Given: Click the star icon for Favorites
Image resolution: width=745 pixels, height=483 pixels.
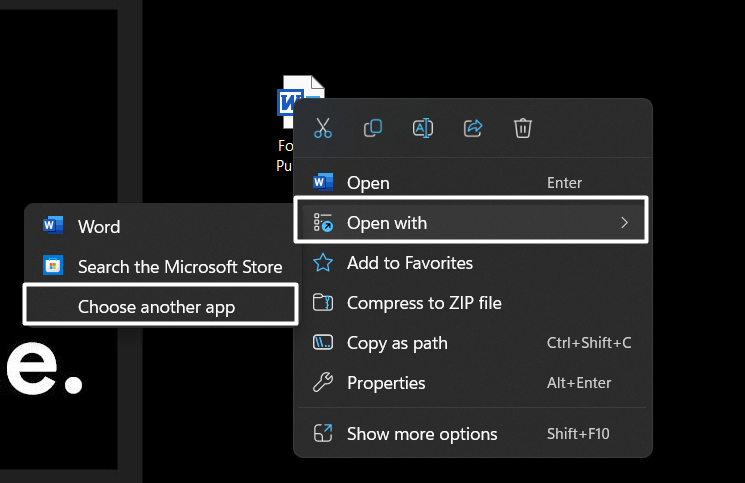Looking at the screenshot, I should click(323, 263).
